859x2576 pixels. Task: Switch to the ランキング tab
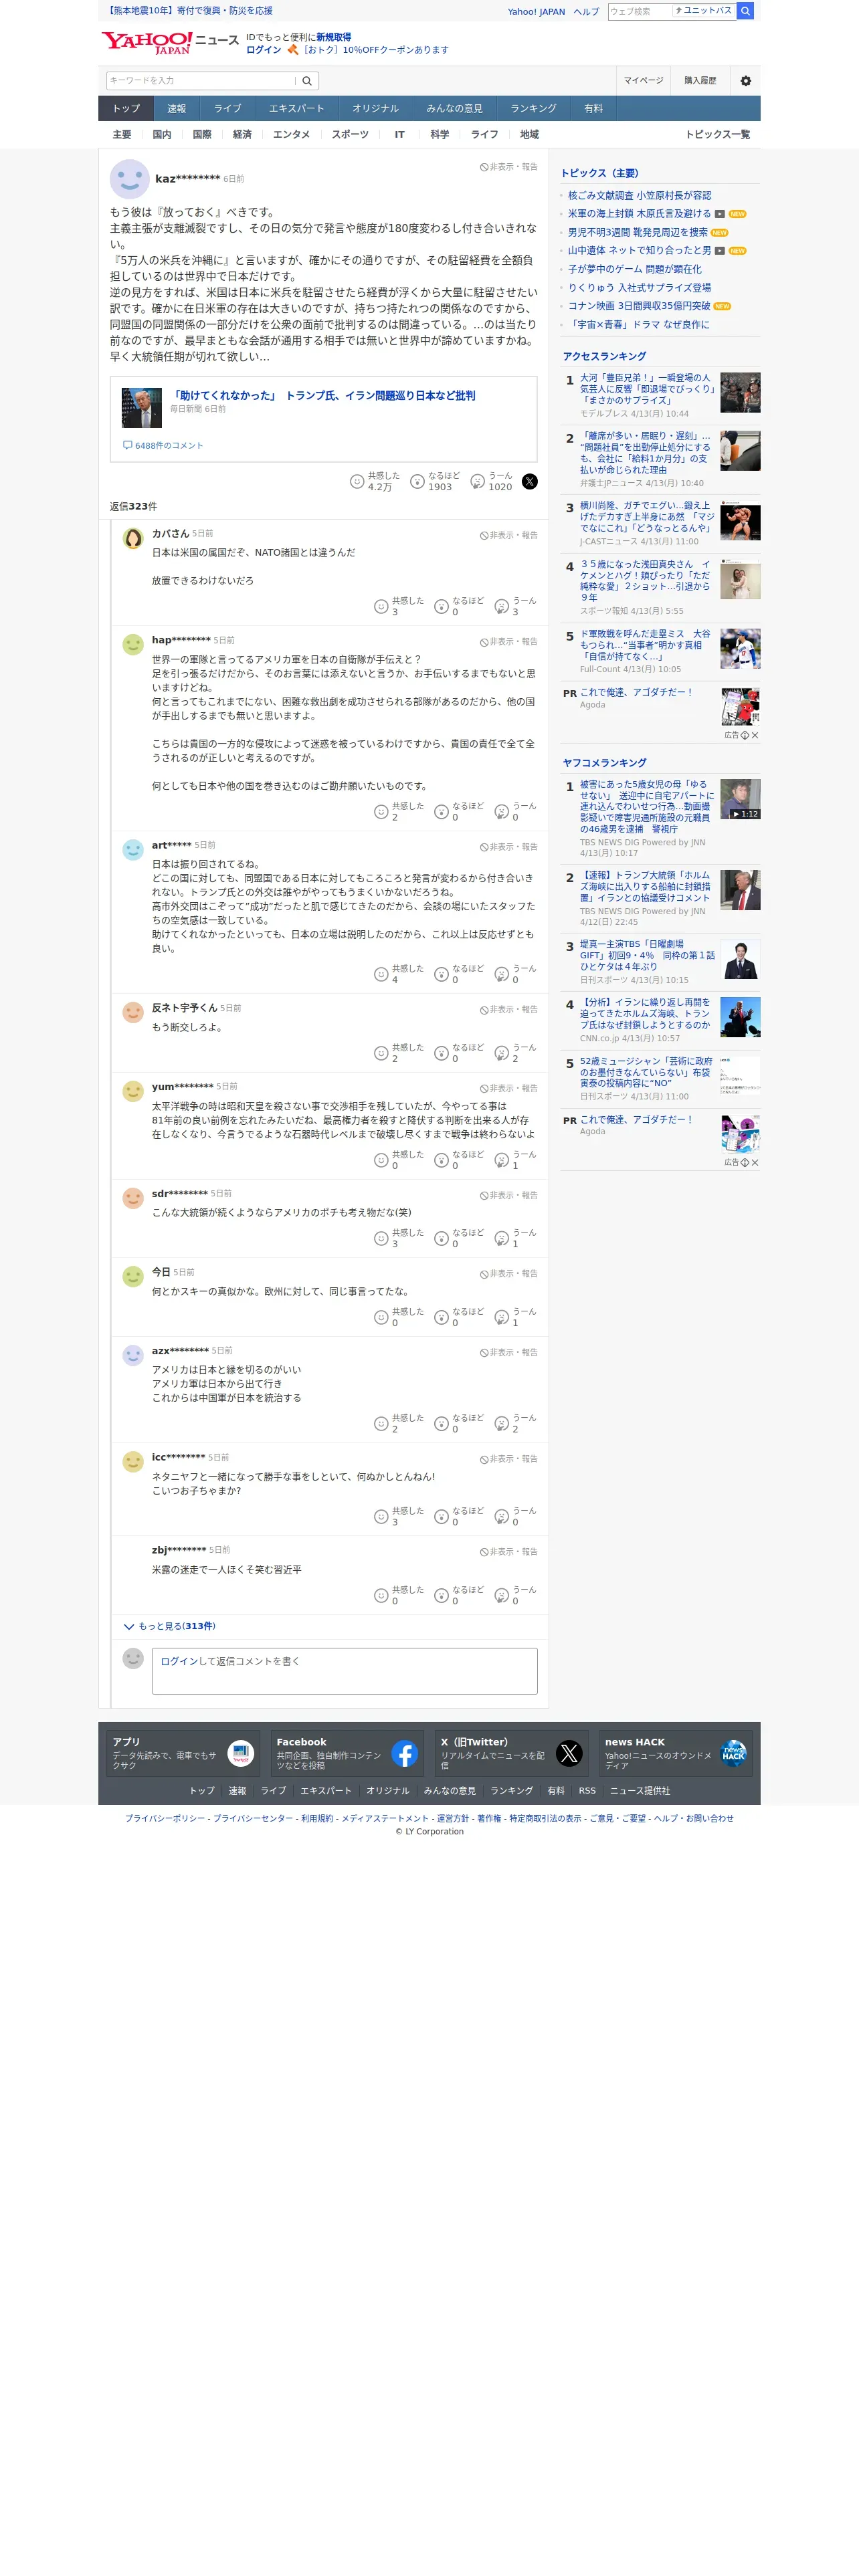tap(533, 109)
